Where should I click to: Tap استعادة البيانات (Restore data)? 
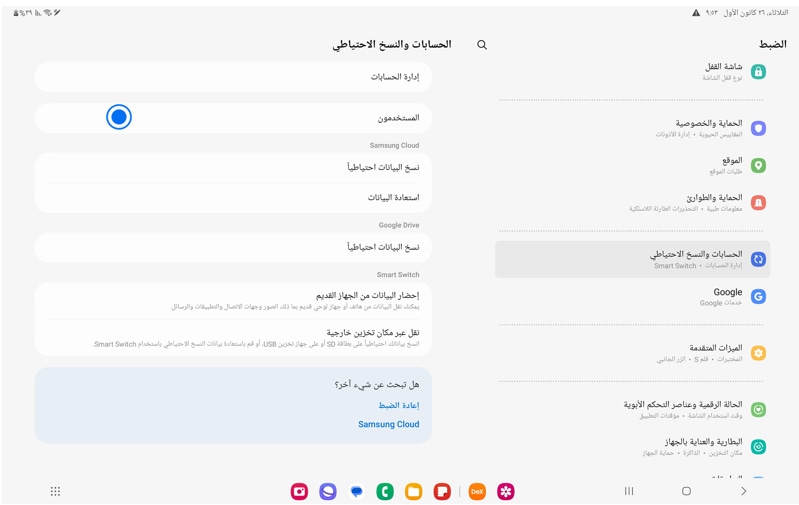point(233,198)
